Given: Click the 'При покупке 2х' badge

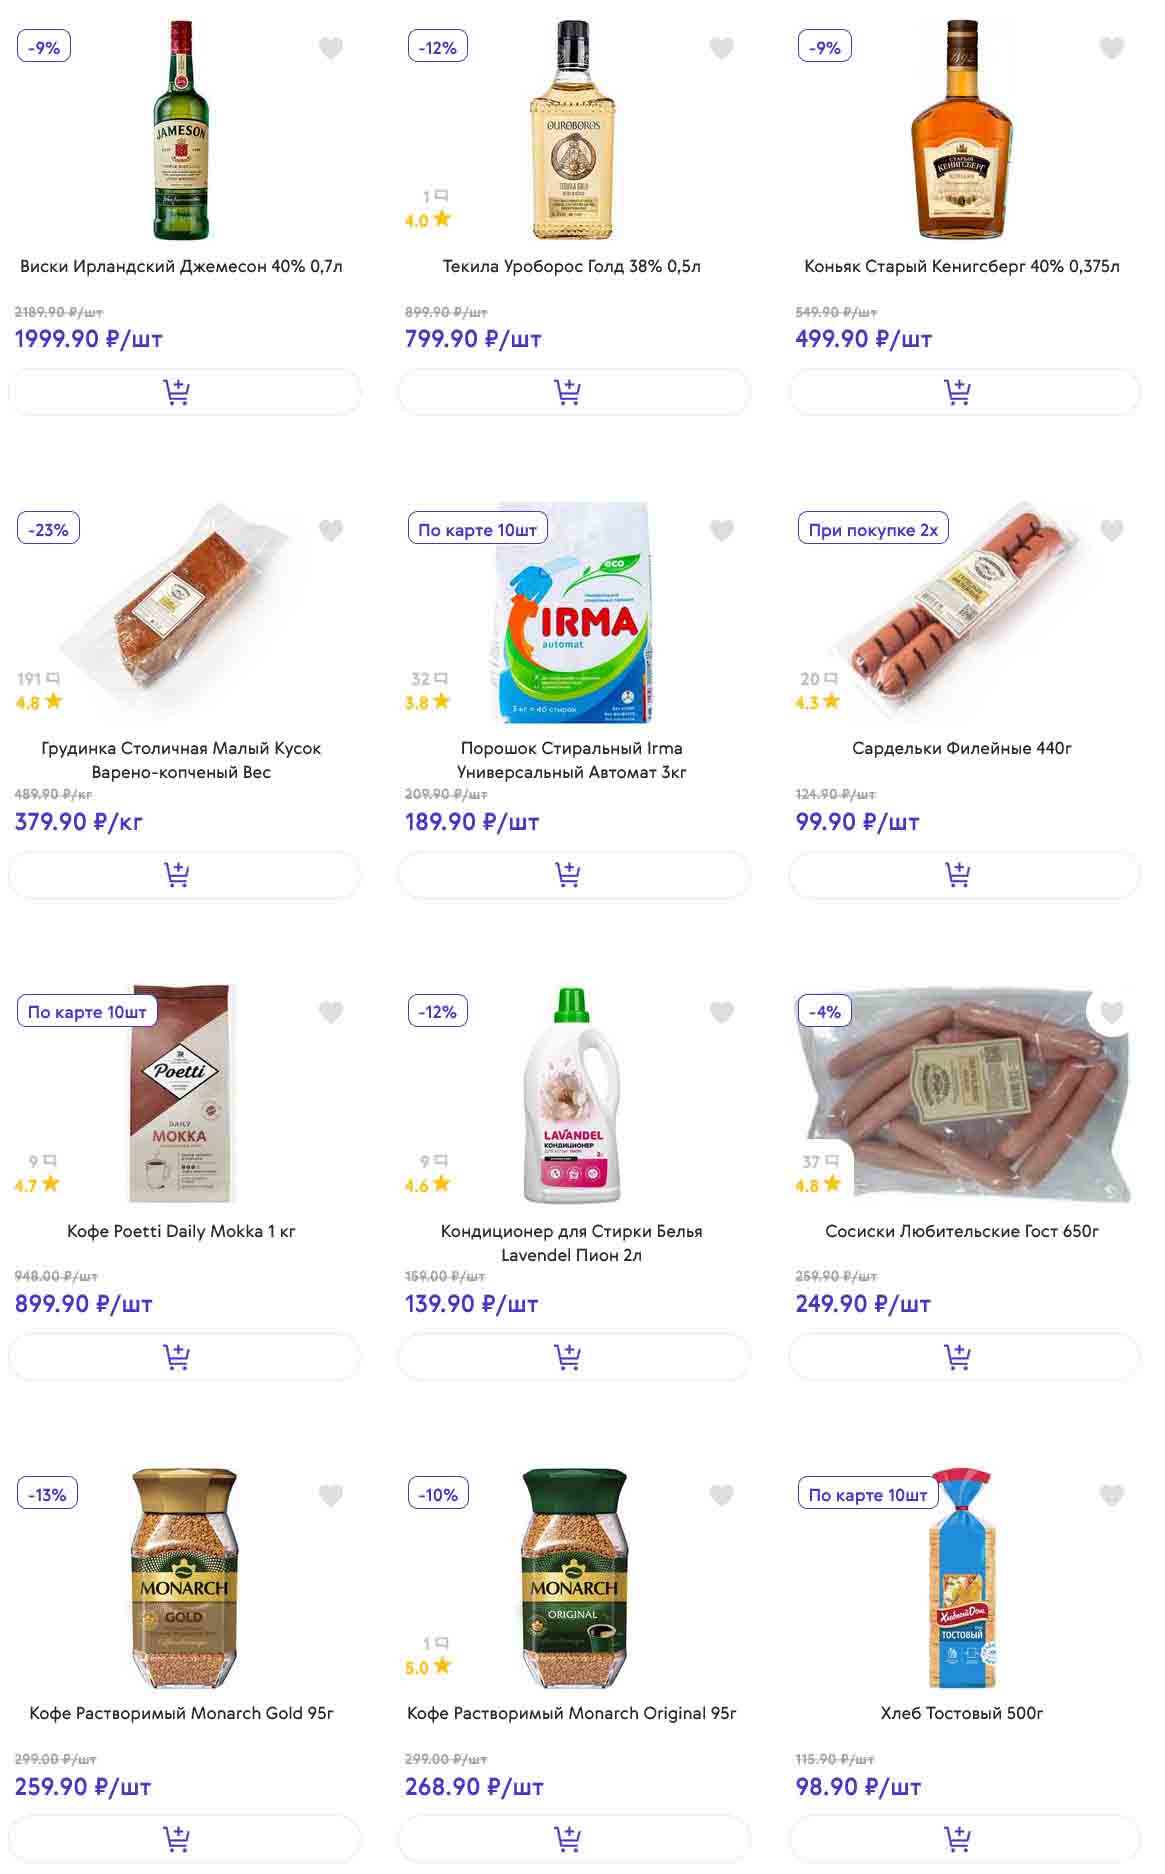Looking at the screenshot, I should tap(873, 530).
